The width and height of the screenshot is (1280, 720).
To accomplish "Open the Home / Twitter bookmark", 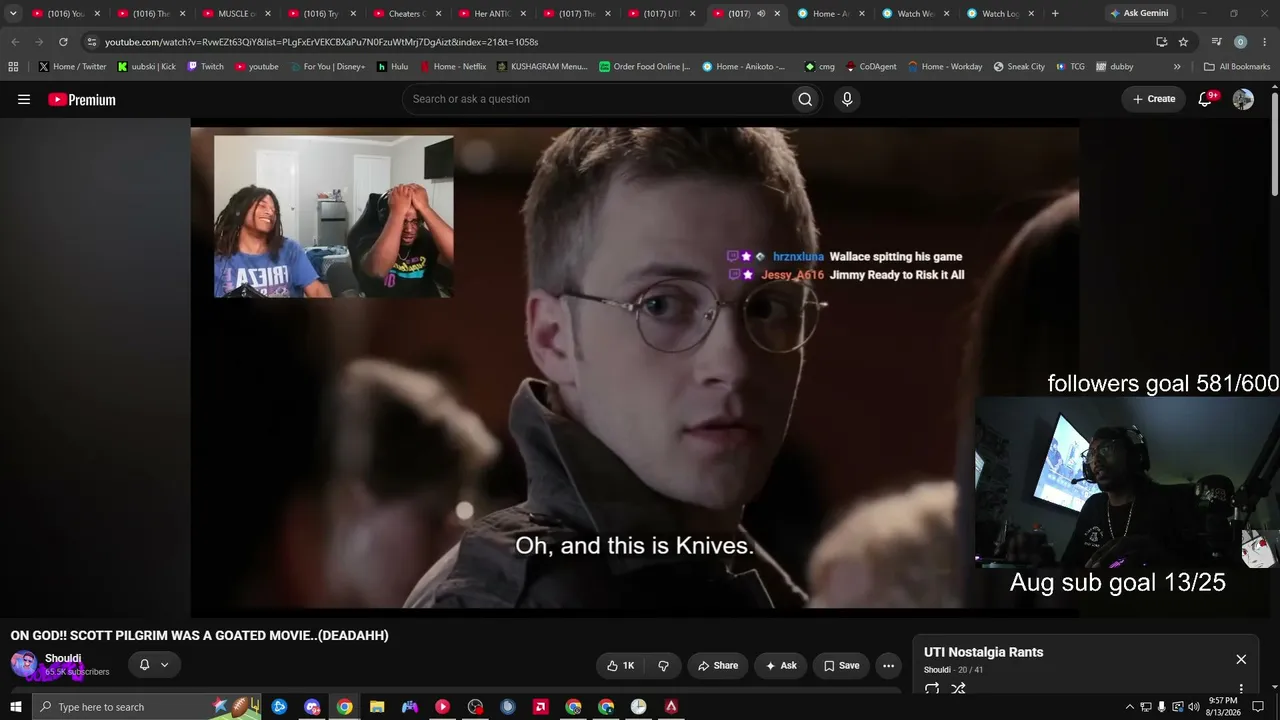I will click(x=72, y=67).
